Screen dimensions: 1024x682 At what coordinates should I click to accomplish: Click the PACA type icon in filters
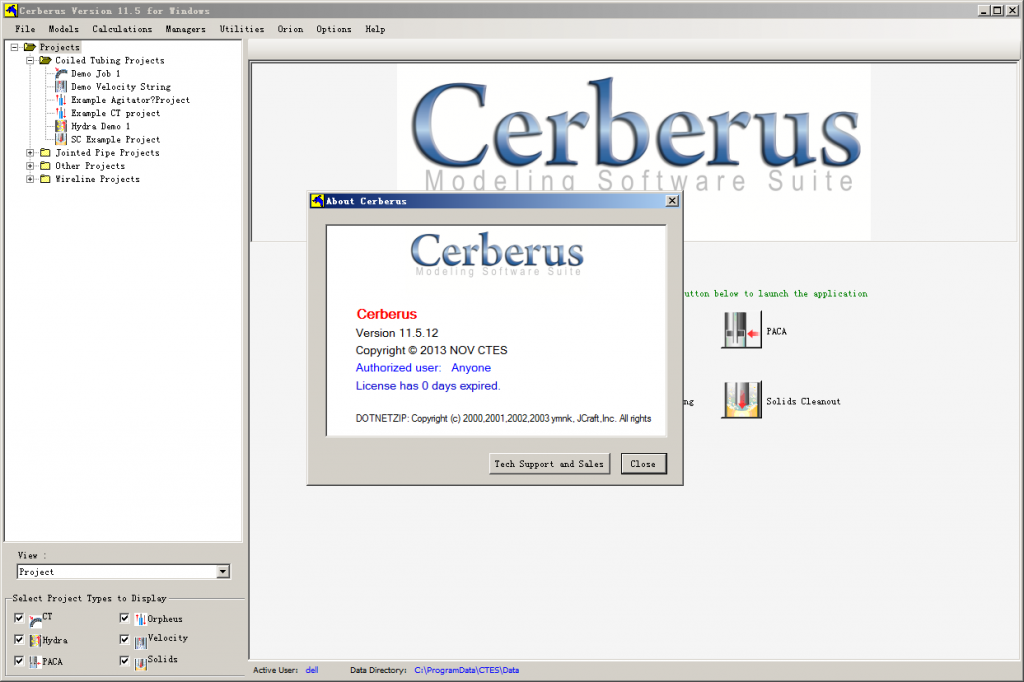[35, 662]
